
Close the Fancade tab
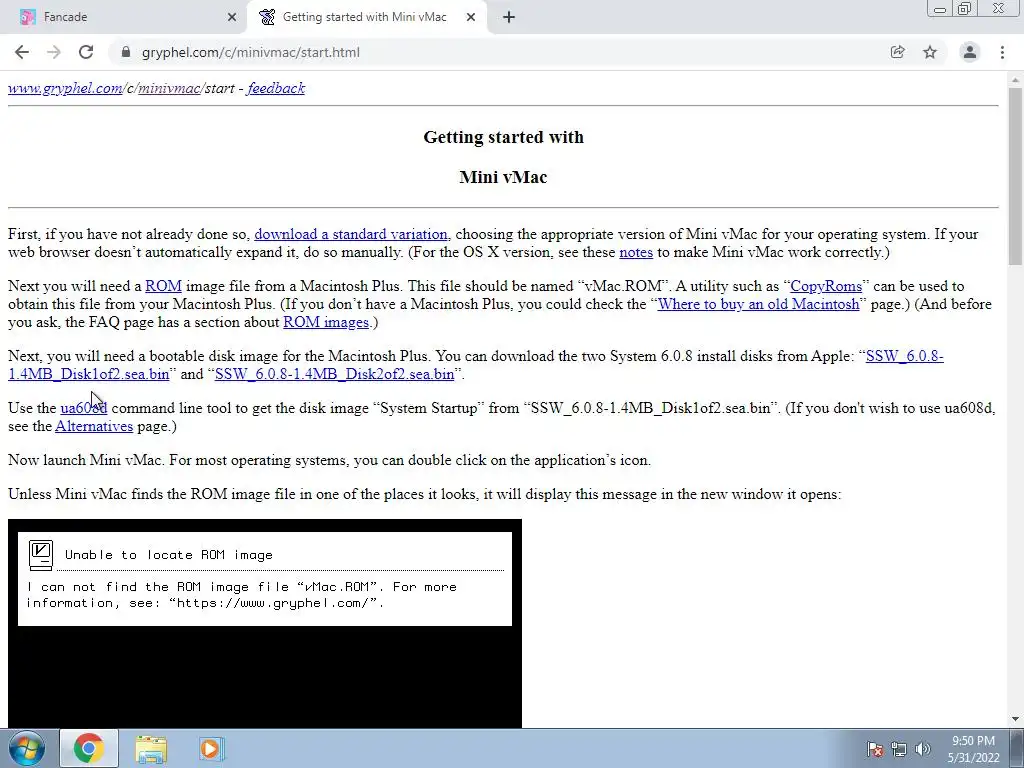pos(232,17)
